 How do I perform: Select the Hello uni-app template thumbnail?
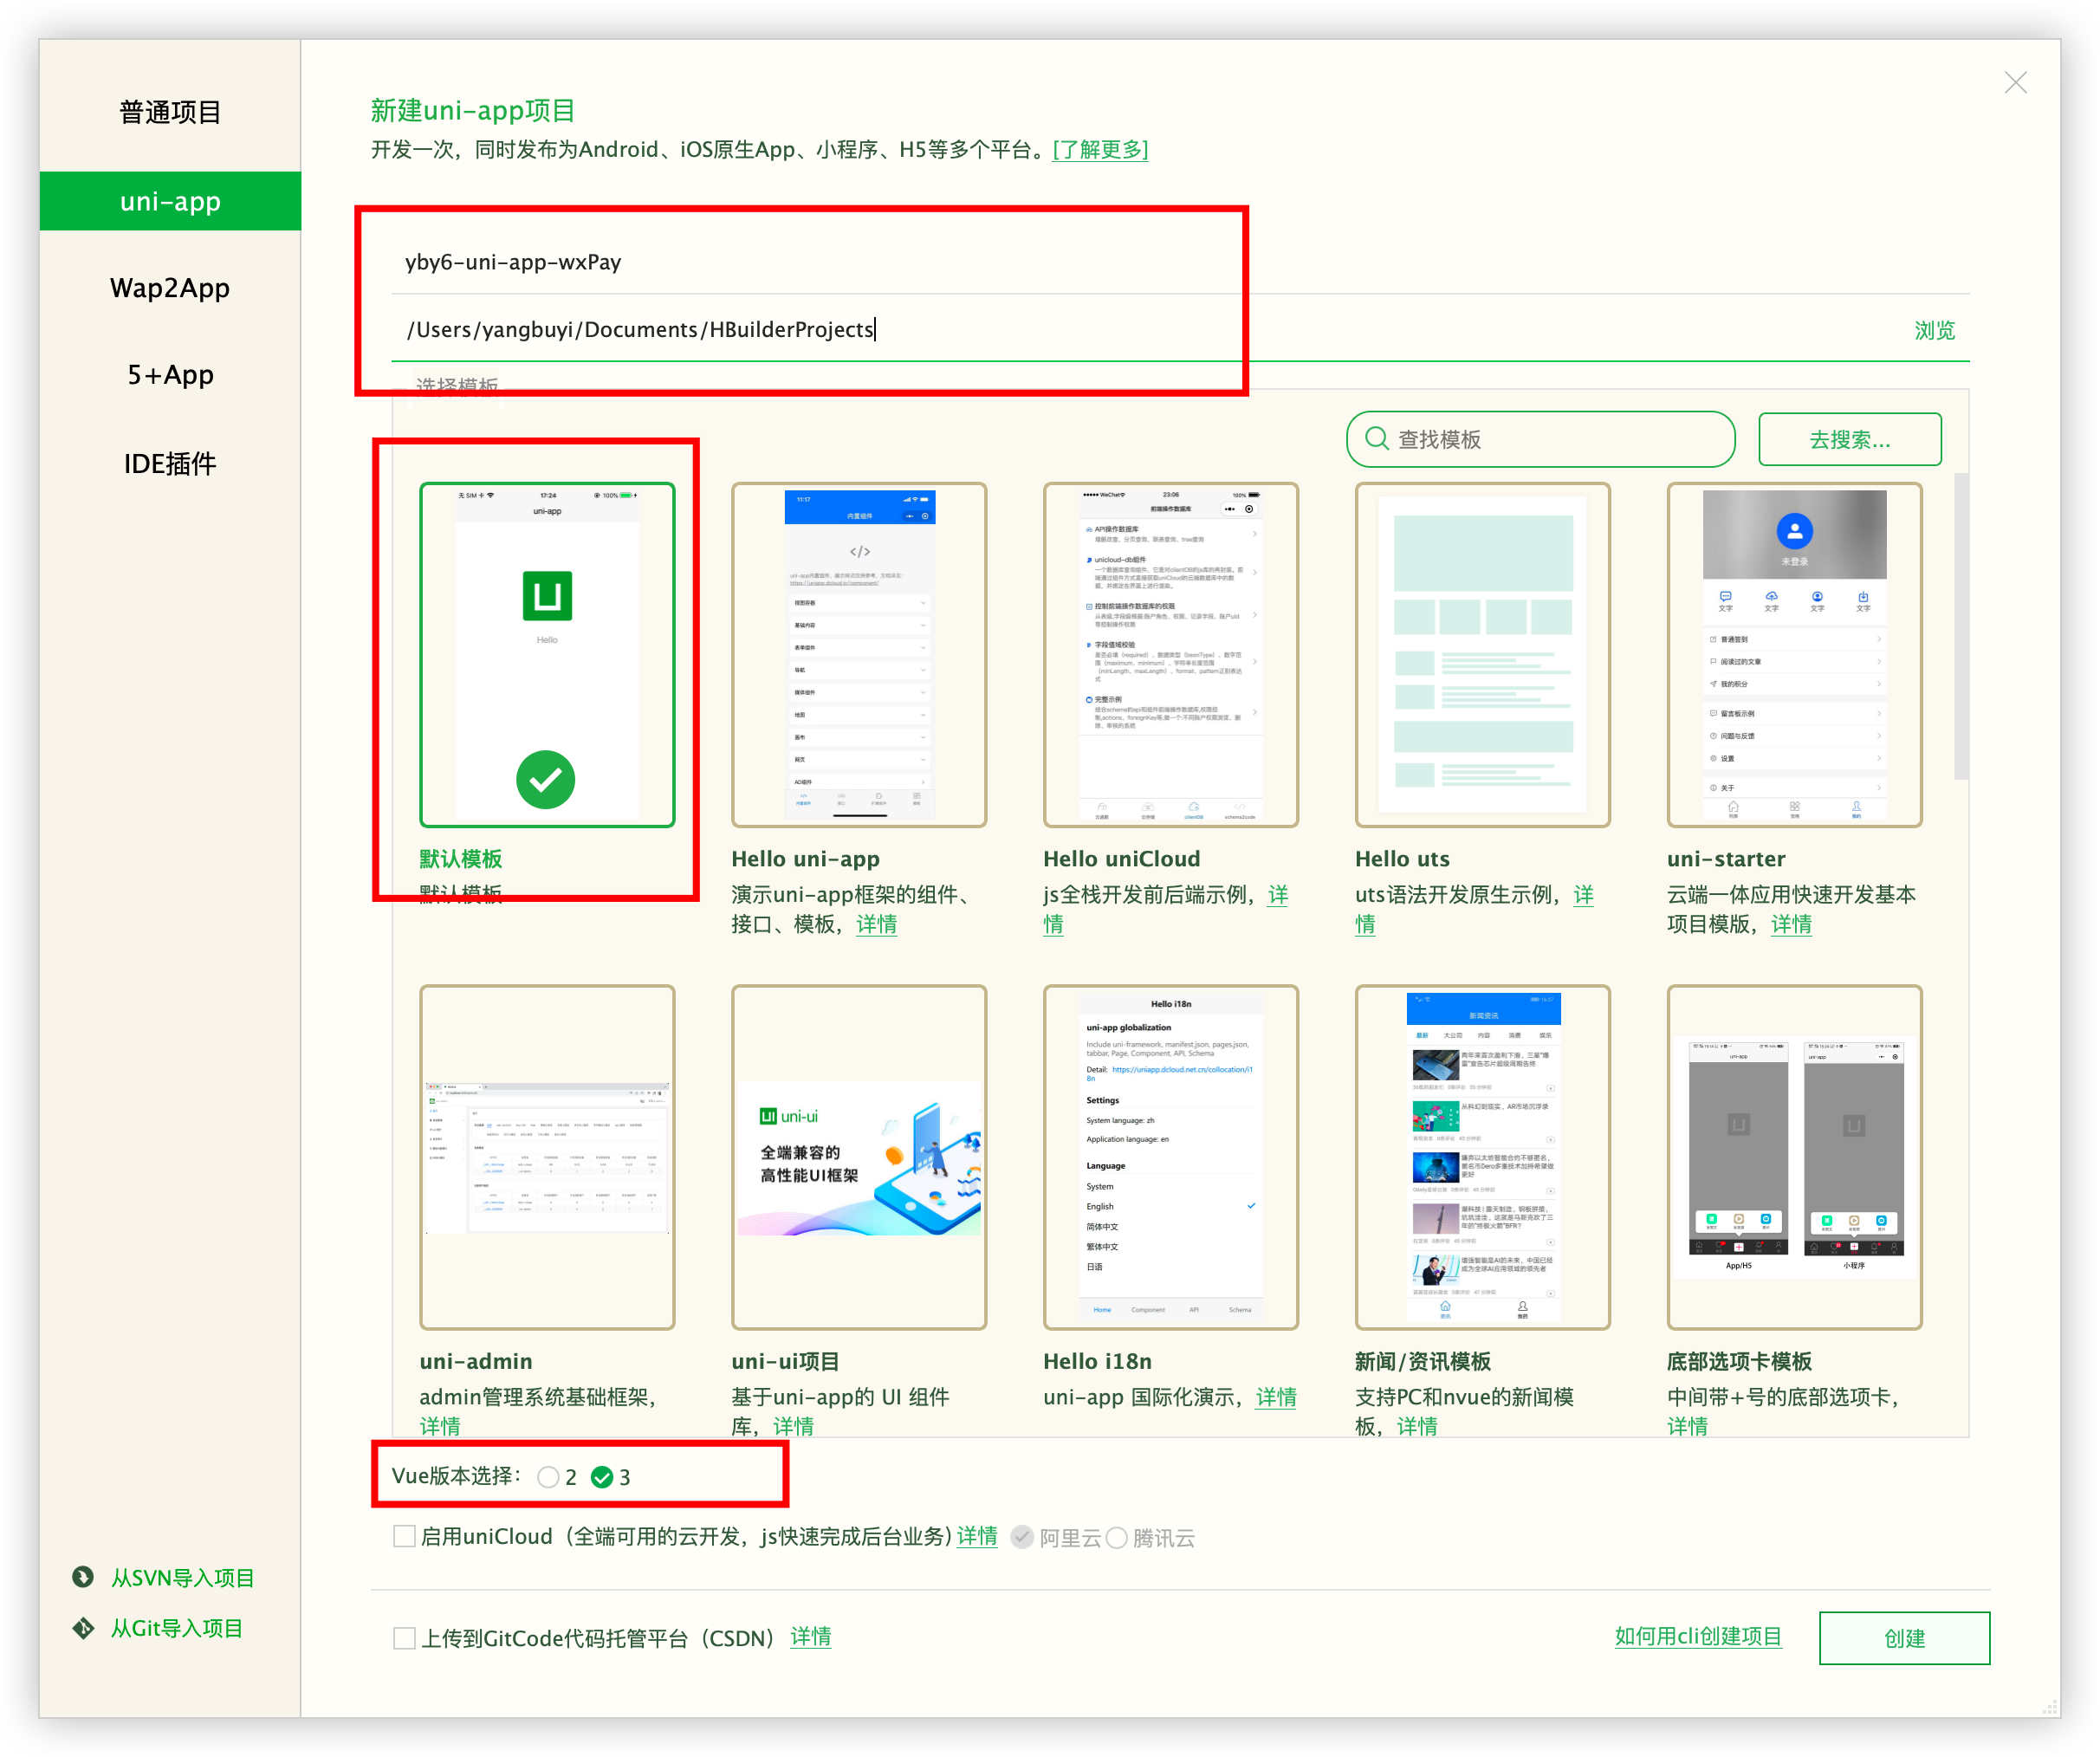point(858,655)
